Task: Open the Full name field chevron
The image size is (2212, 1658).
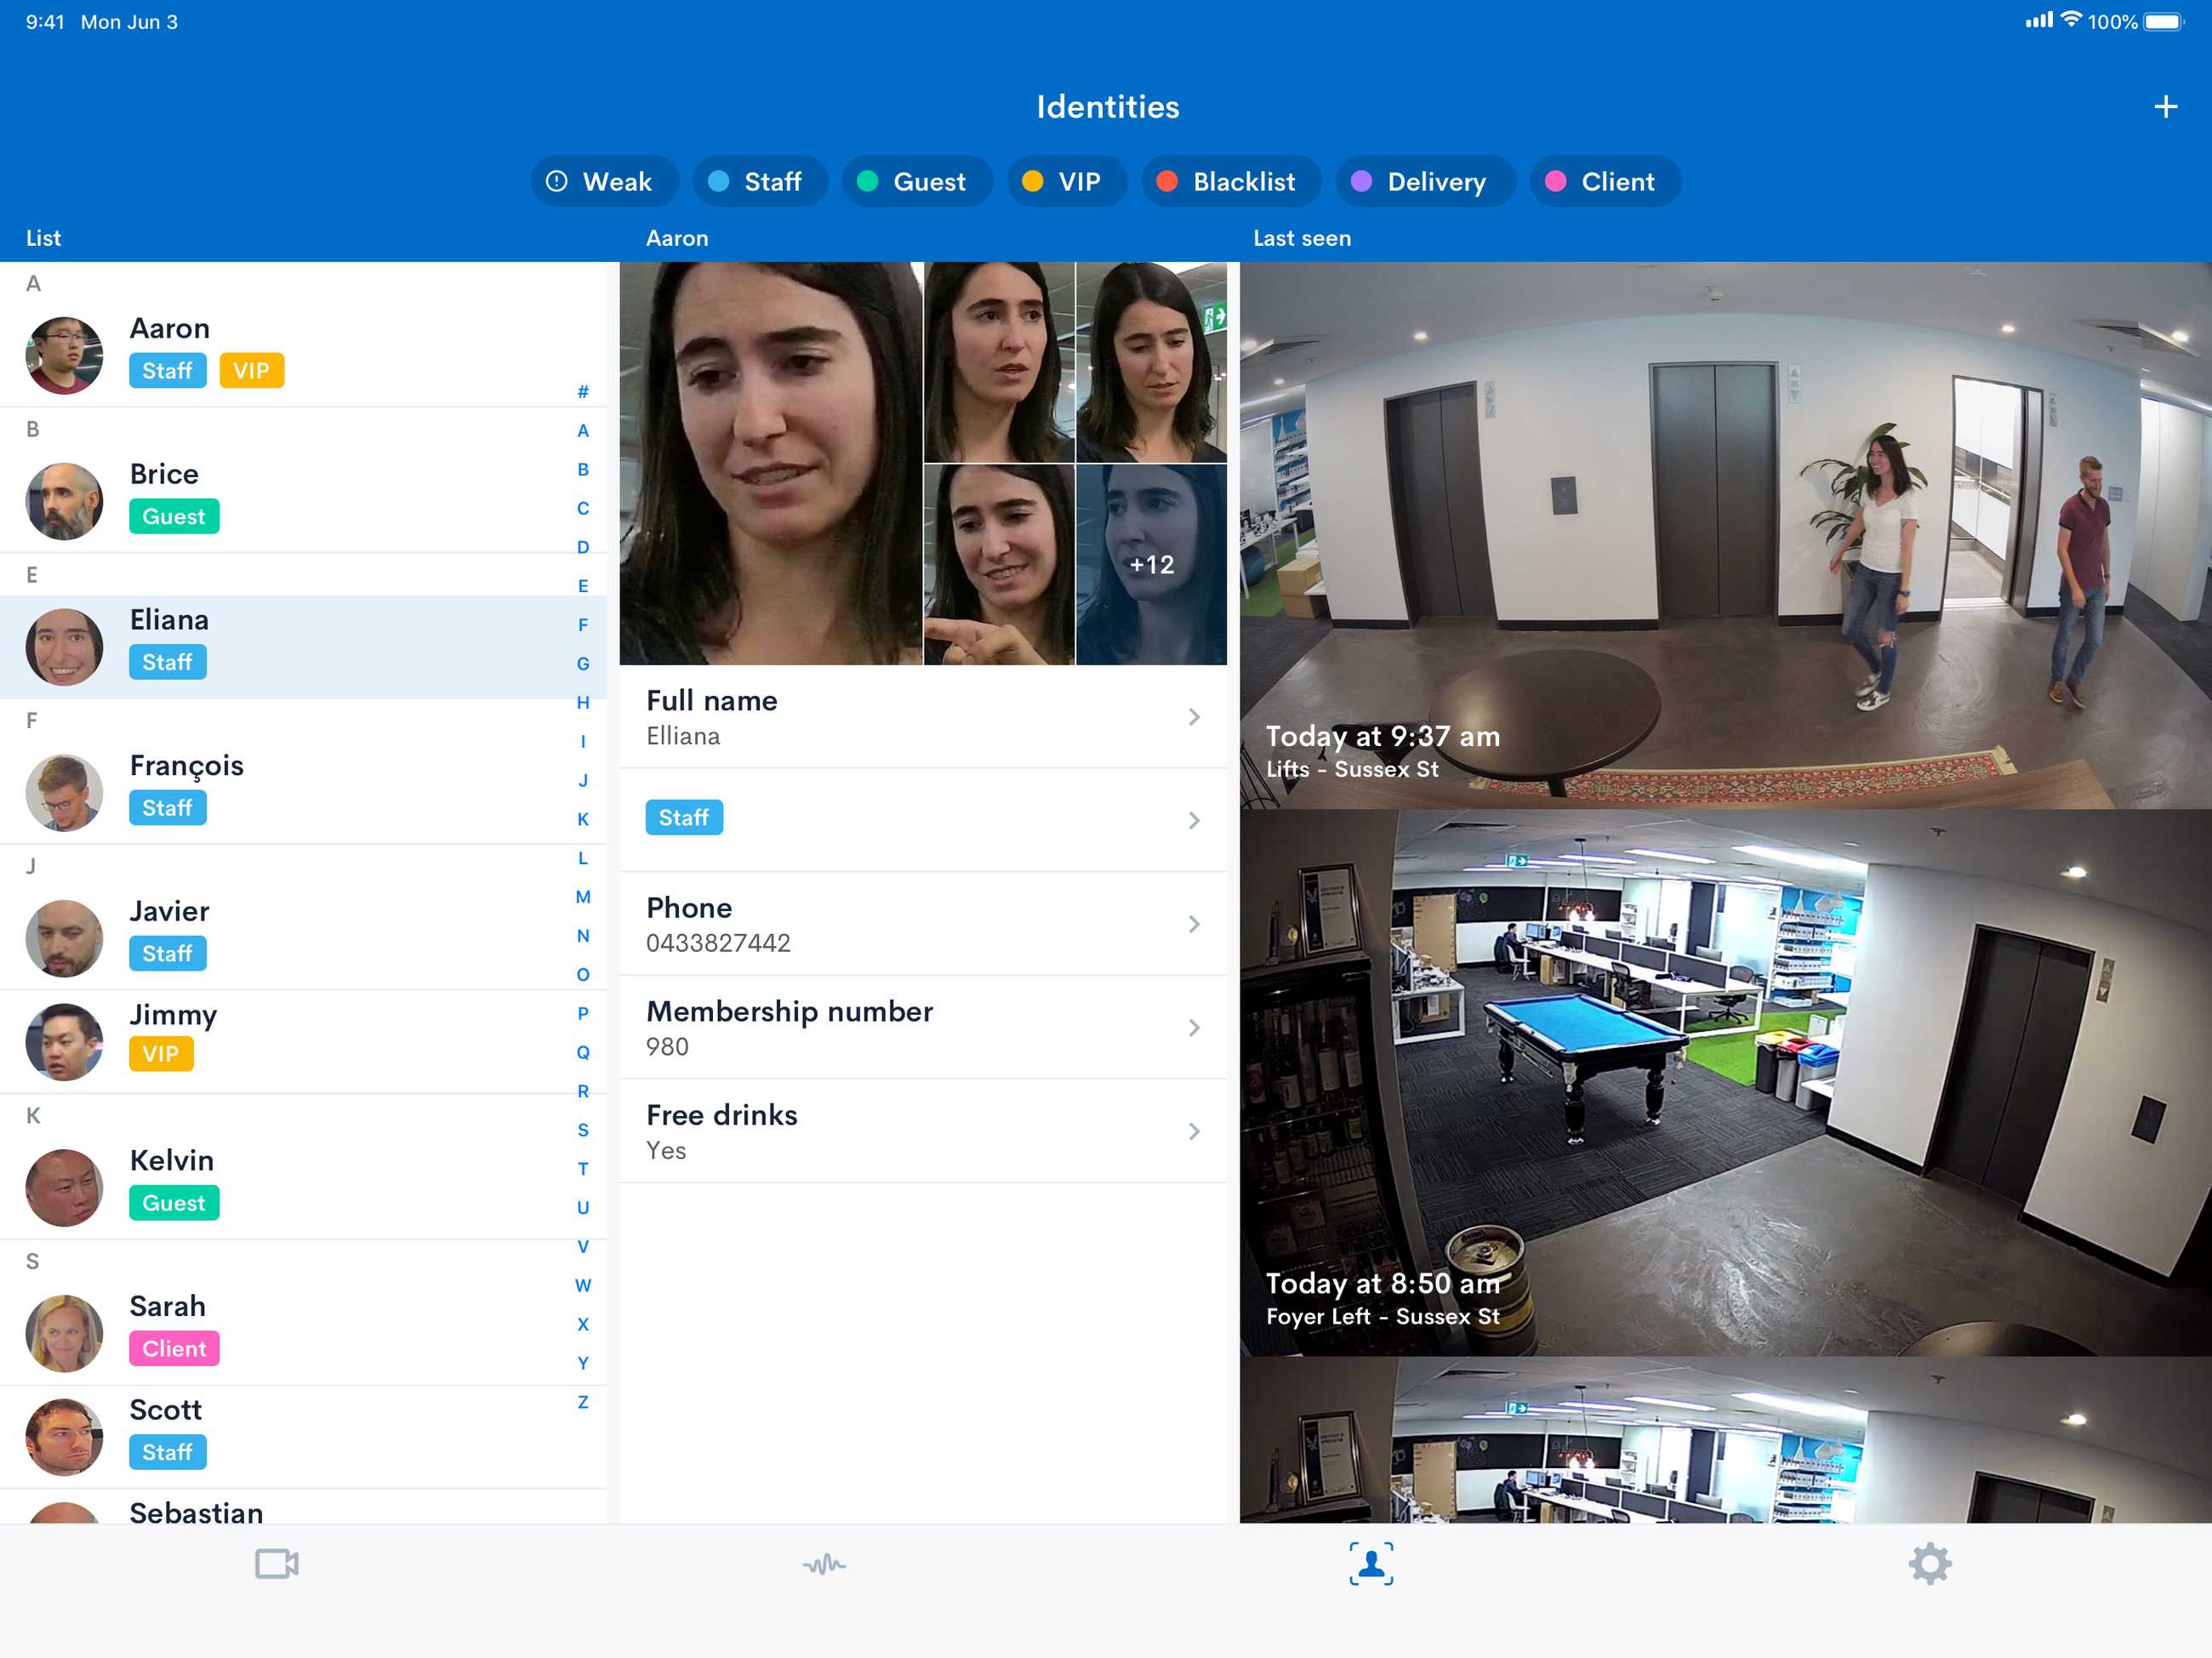Action: [1194, 717]
